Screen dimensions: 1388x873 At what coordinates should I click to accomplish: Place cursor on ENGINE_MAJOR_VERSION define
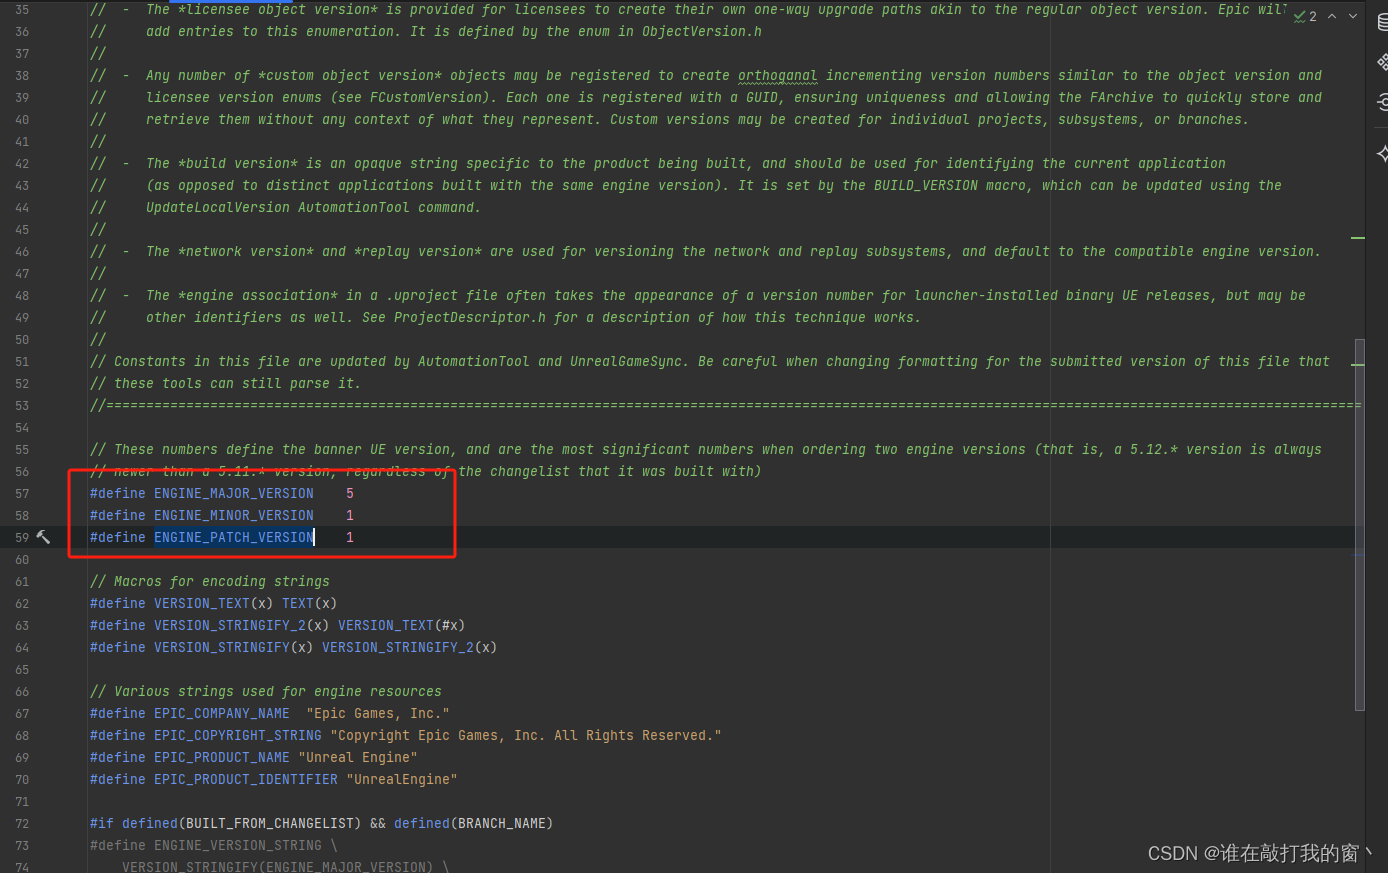(x=234, y=493)
